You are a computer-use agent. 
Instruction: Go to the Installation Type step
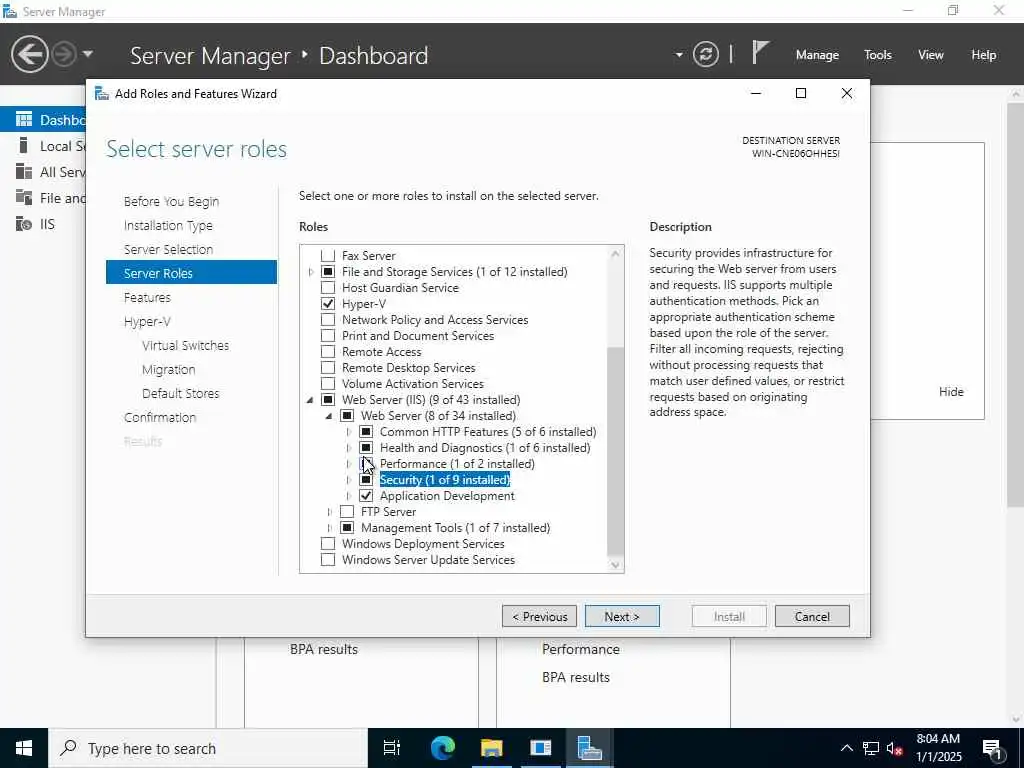pyautogui.click(x=168, y=225)
